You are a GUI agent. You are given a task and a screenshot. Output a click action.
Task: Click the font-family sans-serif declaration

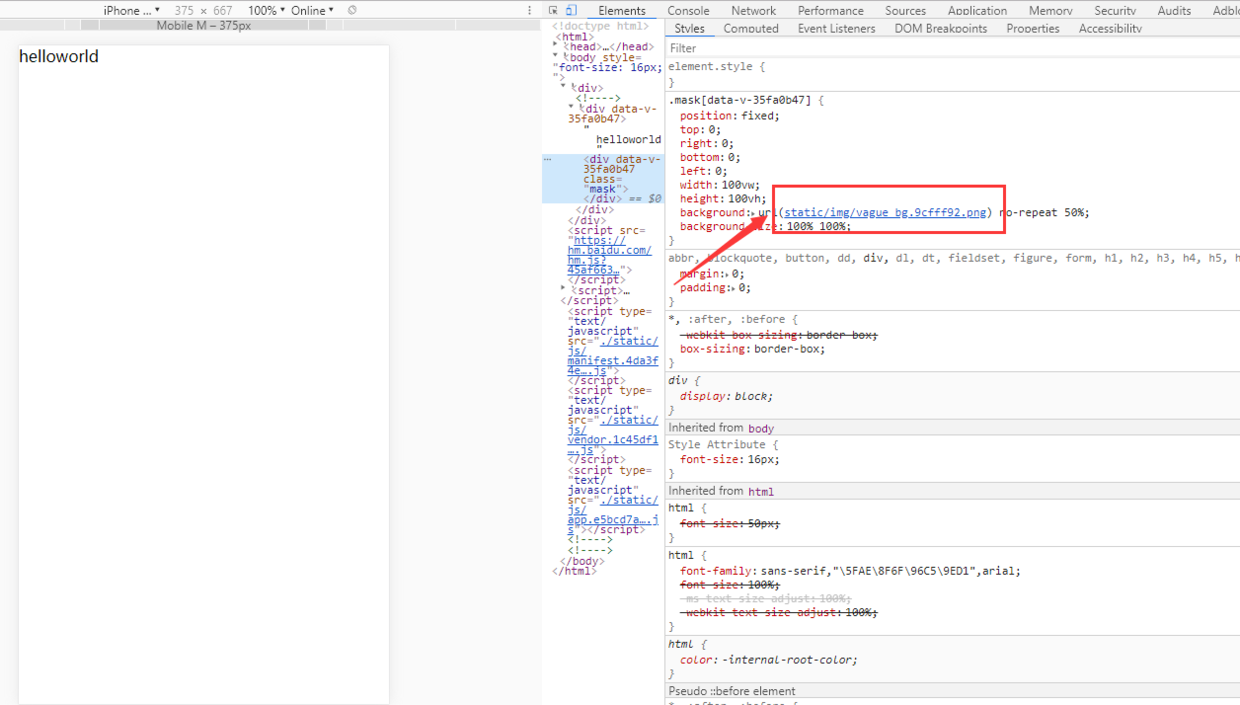[x=851, y=571]
